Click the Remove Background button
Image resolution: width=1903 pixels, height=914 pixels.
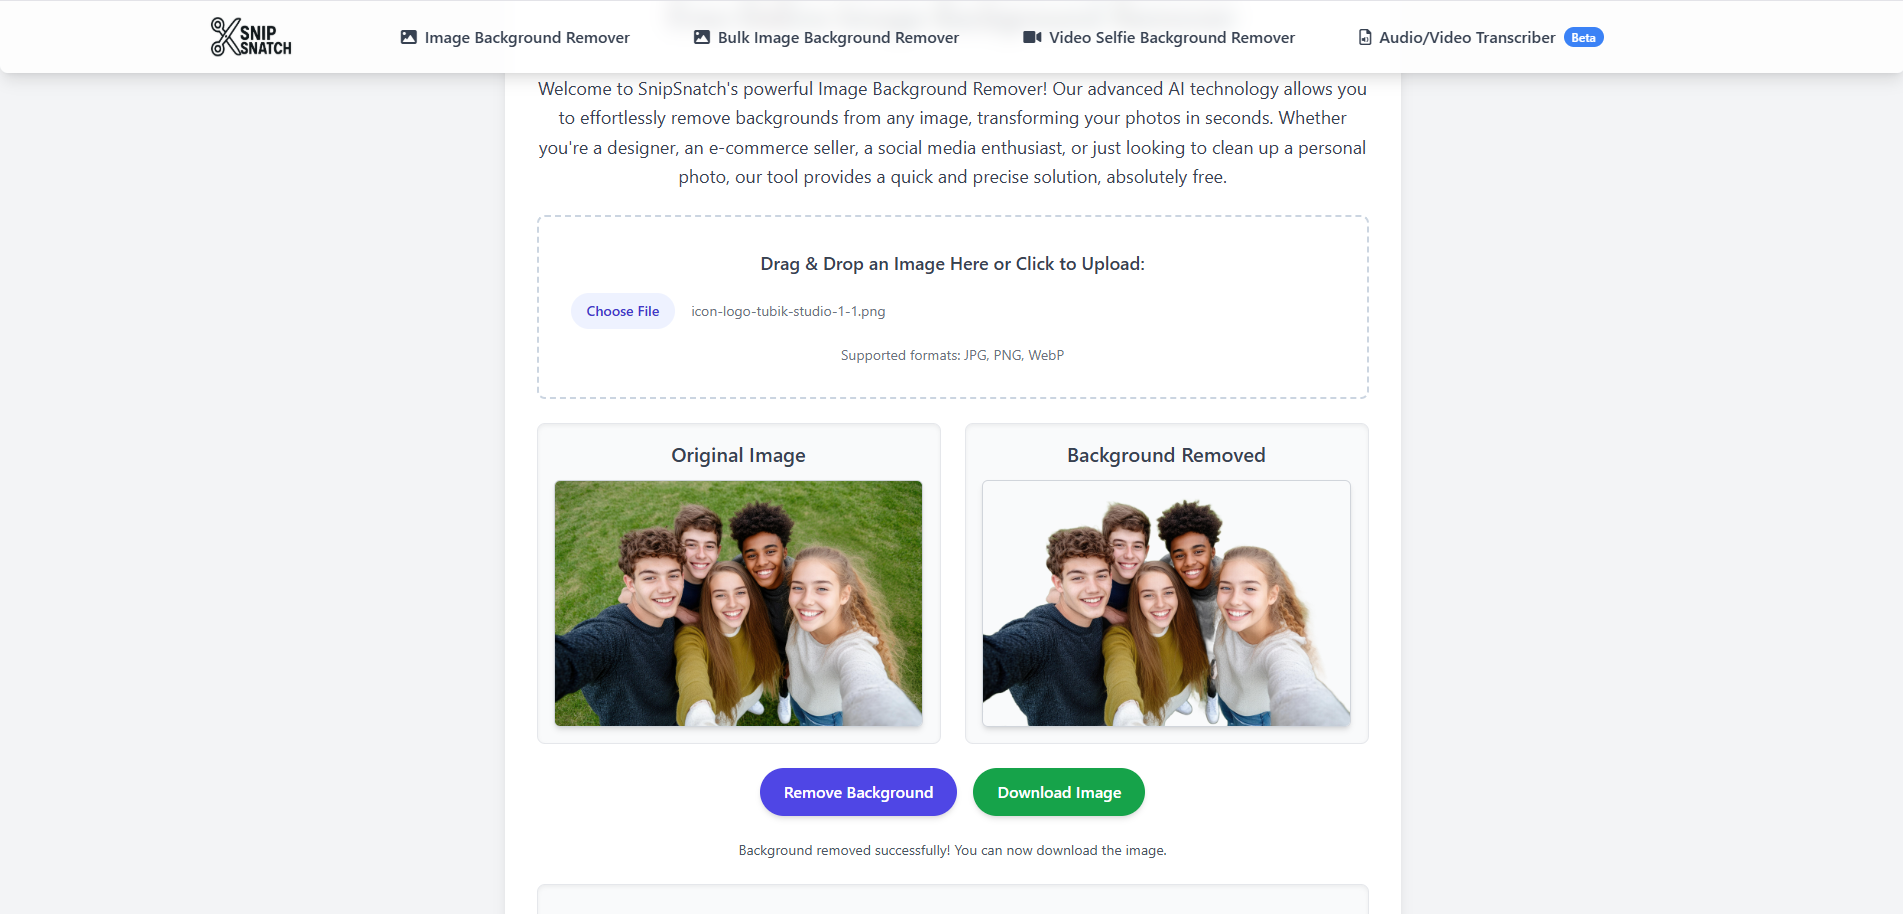coord(858,792)
